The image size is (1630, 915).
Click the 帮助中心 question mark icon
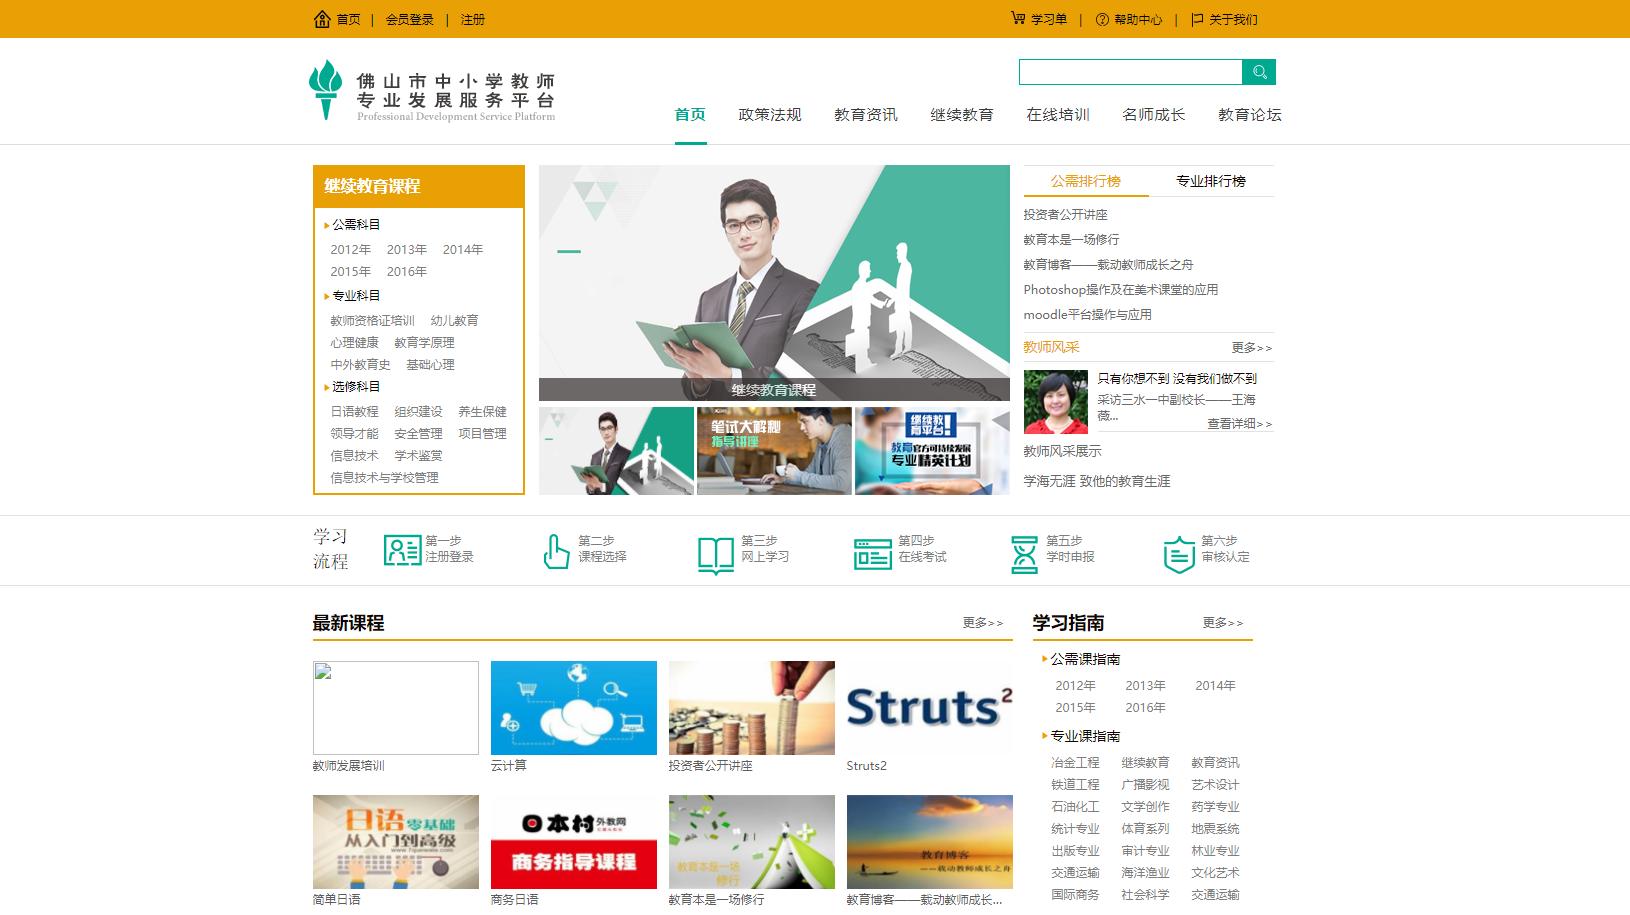(x=1102, y=19)
